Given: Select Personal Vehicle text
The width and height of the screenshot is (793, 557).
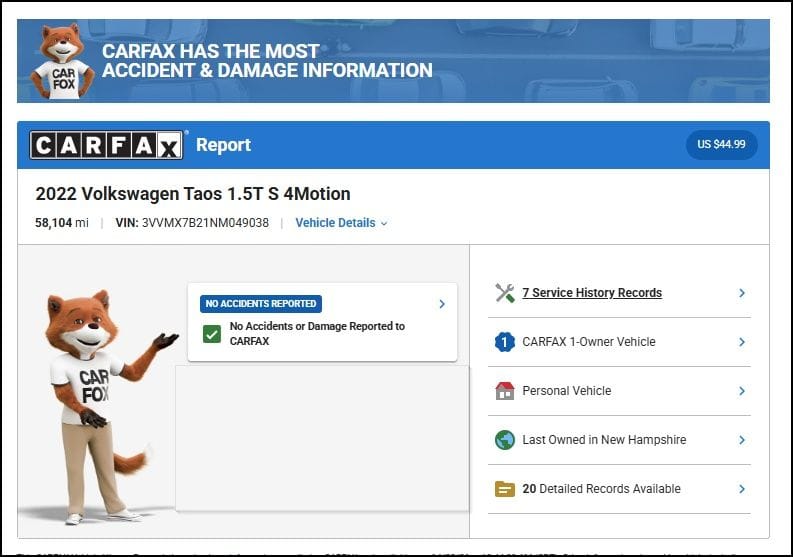Looking at the screenshot, I should point(566,391).
